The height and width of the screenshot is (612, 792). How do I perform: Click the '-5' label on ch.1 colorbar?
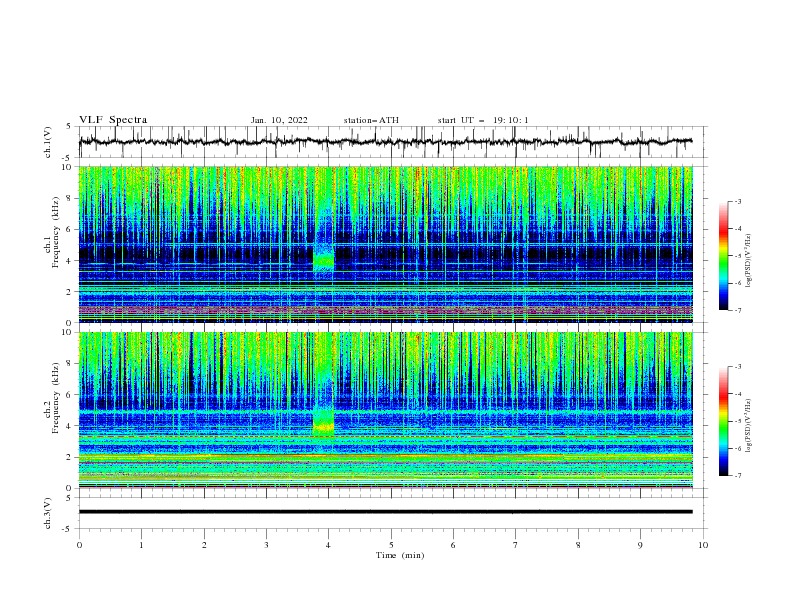click(x=738, y=256)
